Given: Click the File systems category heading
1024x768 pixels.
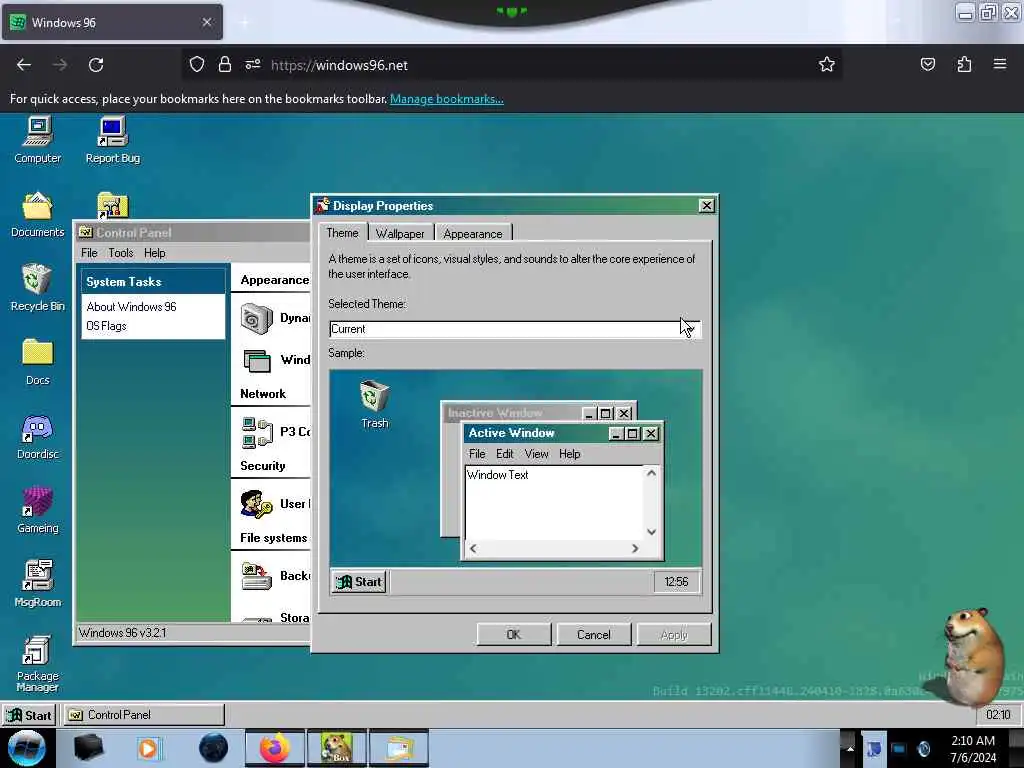Looking at the screenshot, I should pyautogui.click(x=273, y=538).
